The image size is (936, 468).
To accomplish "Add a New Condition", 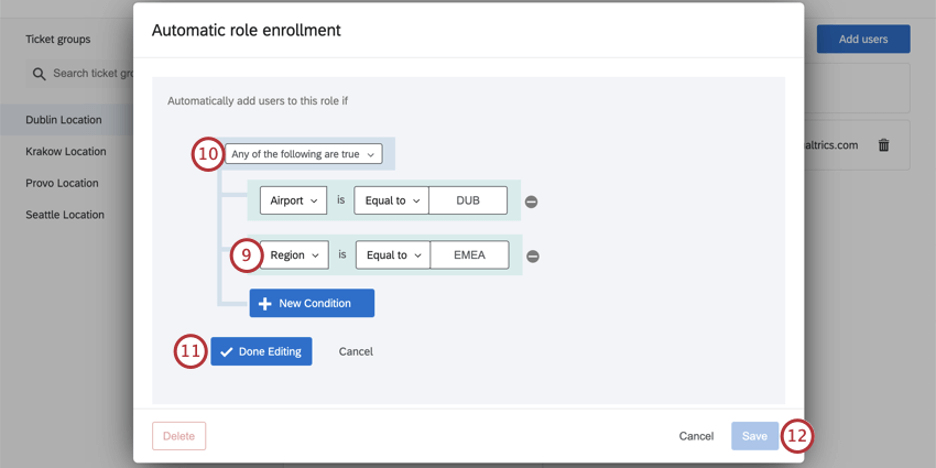I will coord(311,303).
